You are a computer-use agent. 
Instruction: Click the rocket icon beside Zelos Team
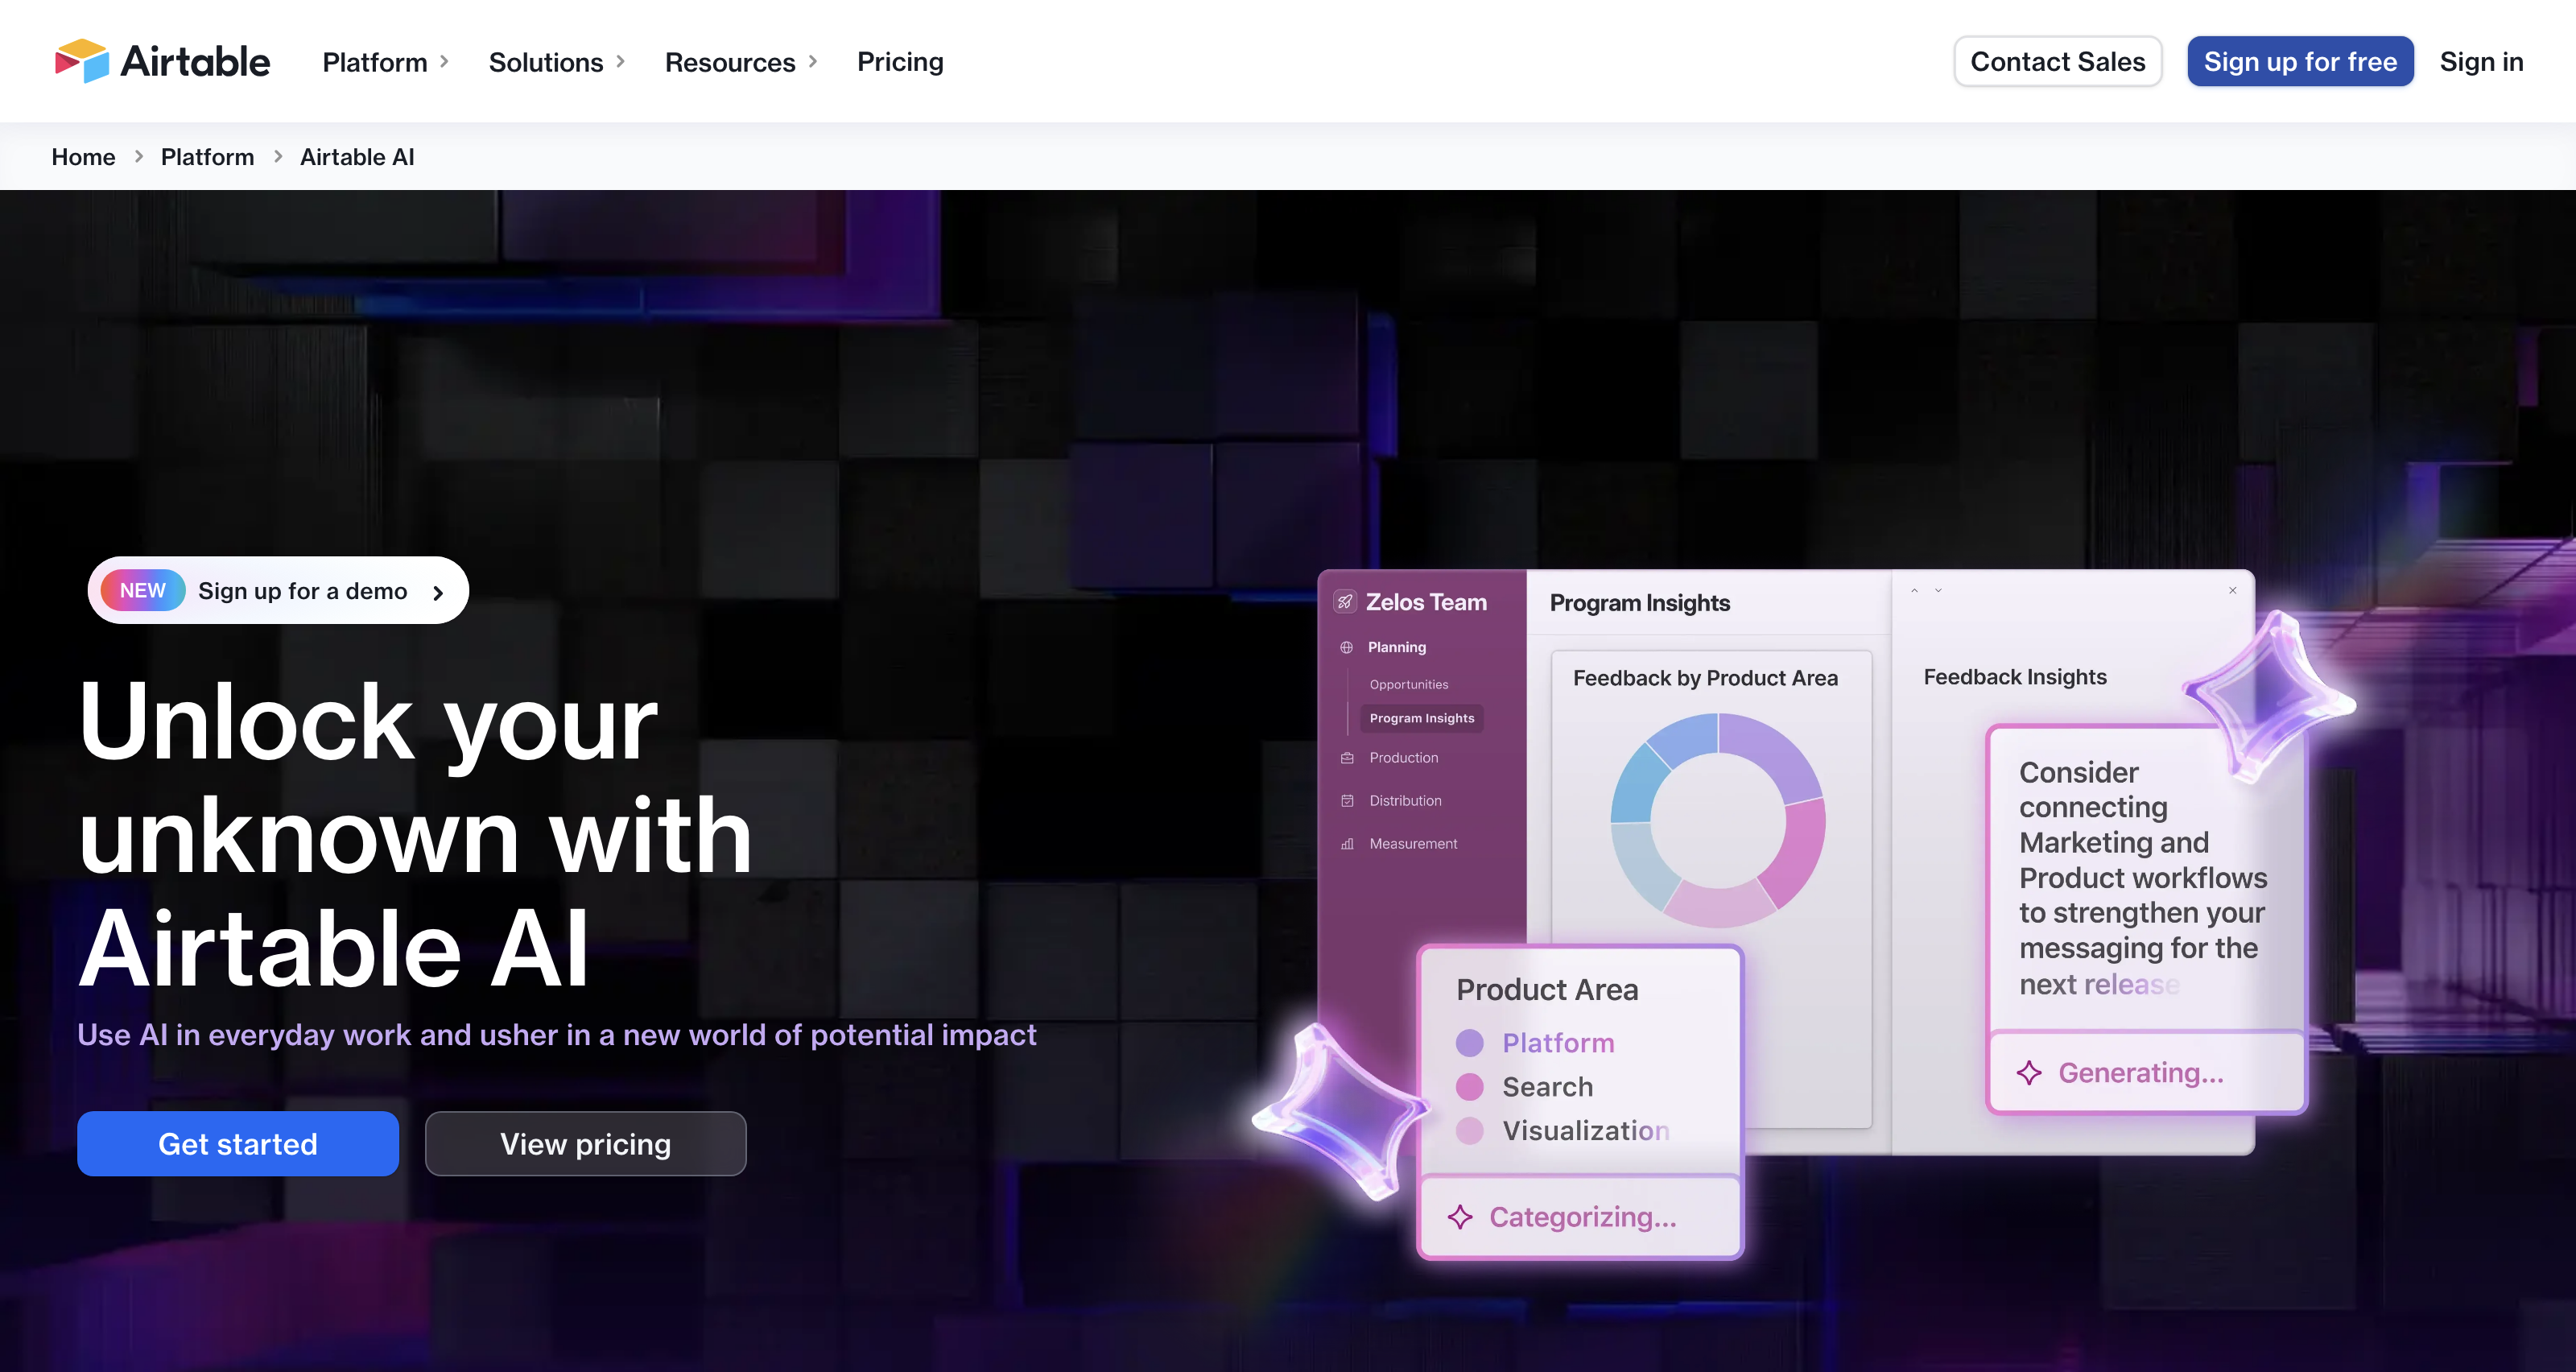tap(1345, 602)
